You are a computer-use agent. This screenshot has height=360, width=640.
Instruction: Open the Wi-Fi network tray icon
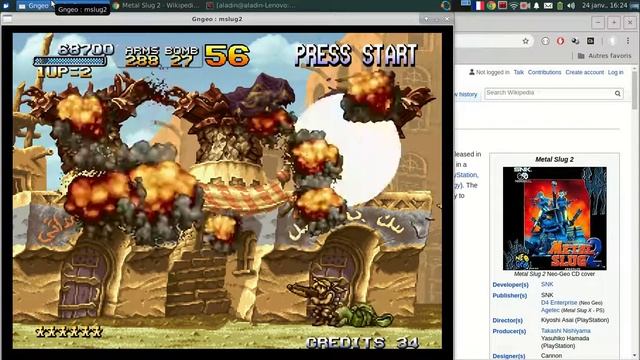(x=514, y=5)
